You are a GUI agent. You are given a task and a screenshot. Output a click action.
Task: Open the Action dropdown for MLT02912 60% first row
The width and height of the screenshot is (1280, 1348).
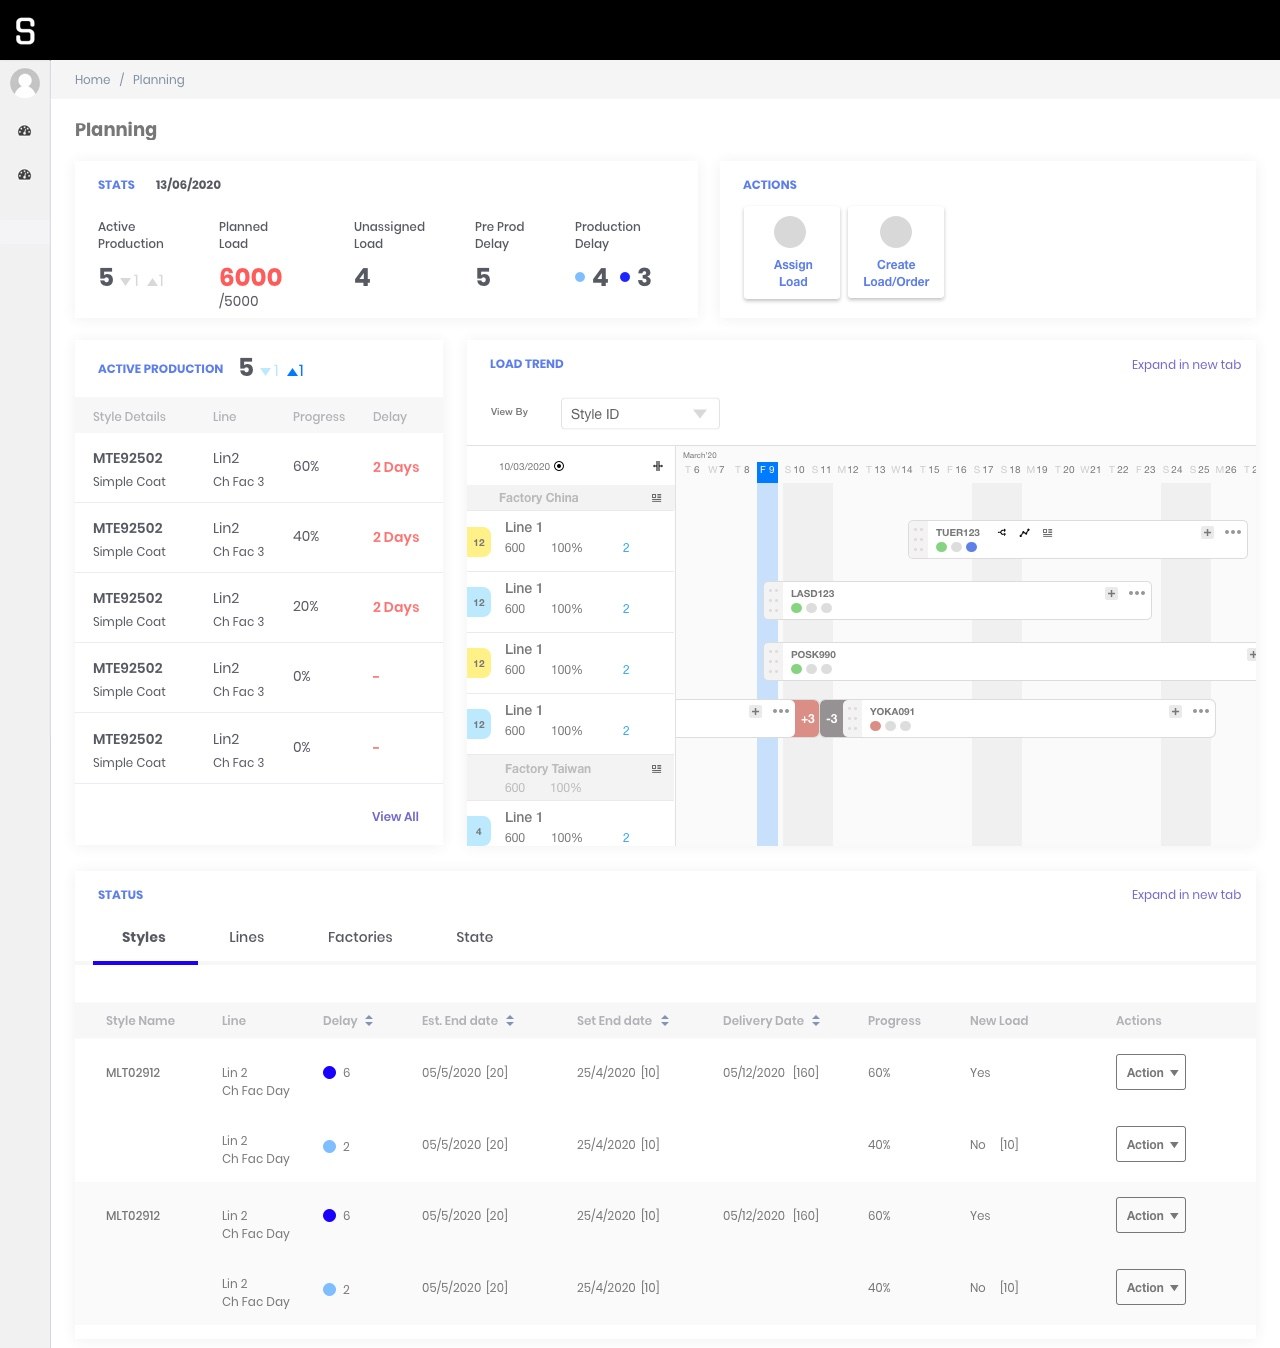pos(1151,1072)
